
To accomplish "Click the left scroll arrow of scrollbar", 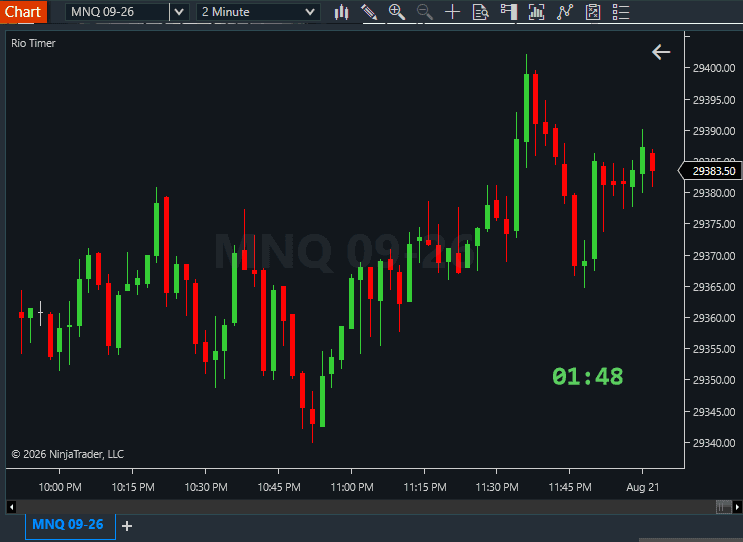I will (11, 507).
